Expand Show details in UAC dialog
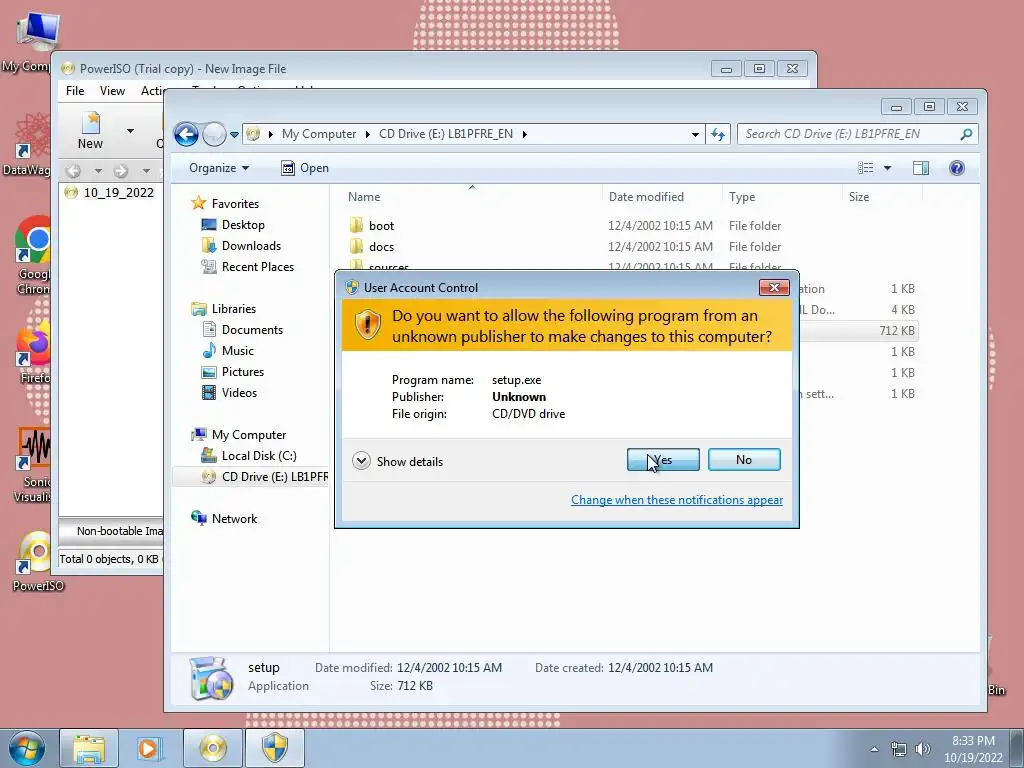 398,461
